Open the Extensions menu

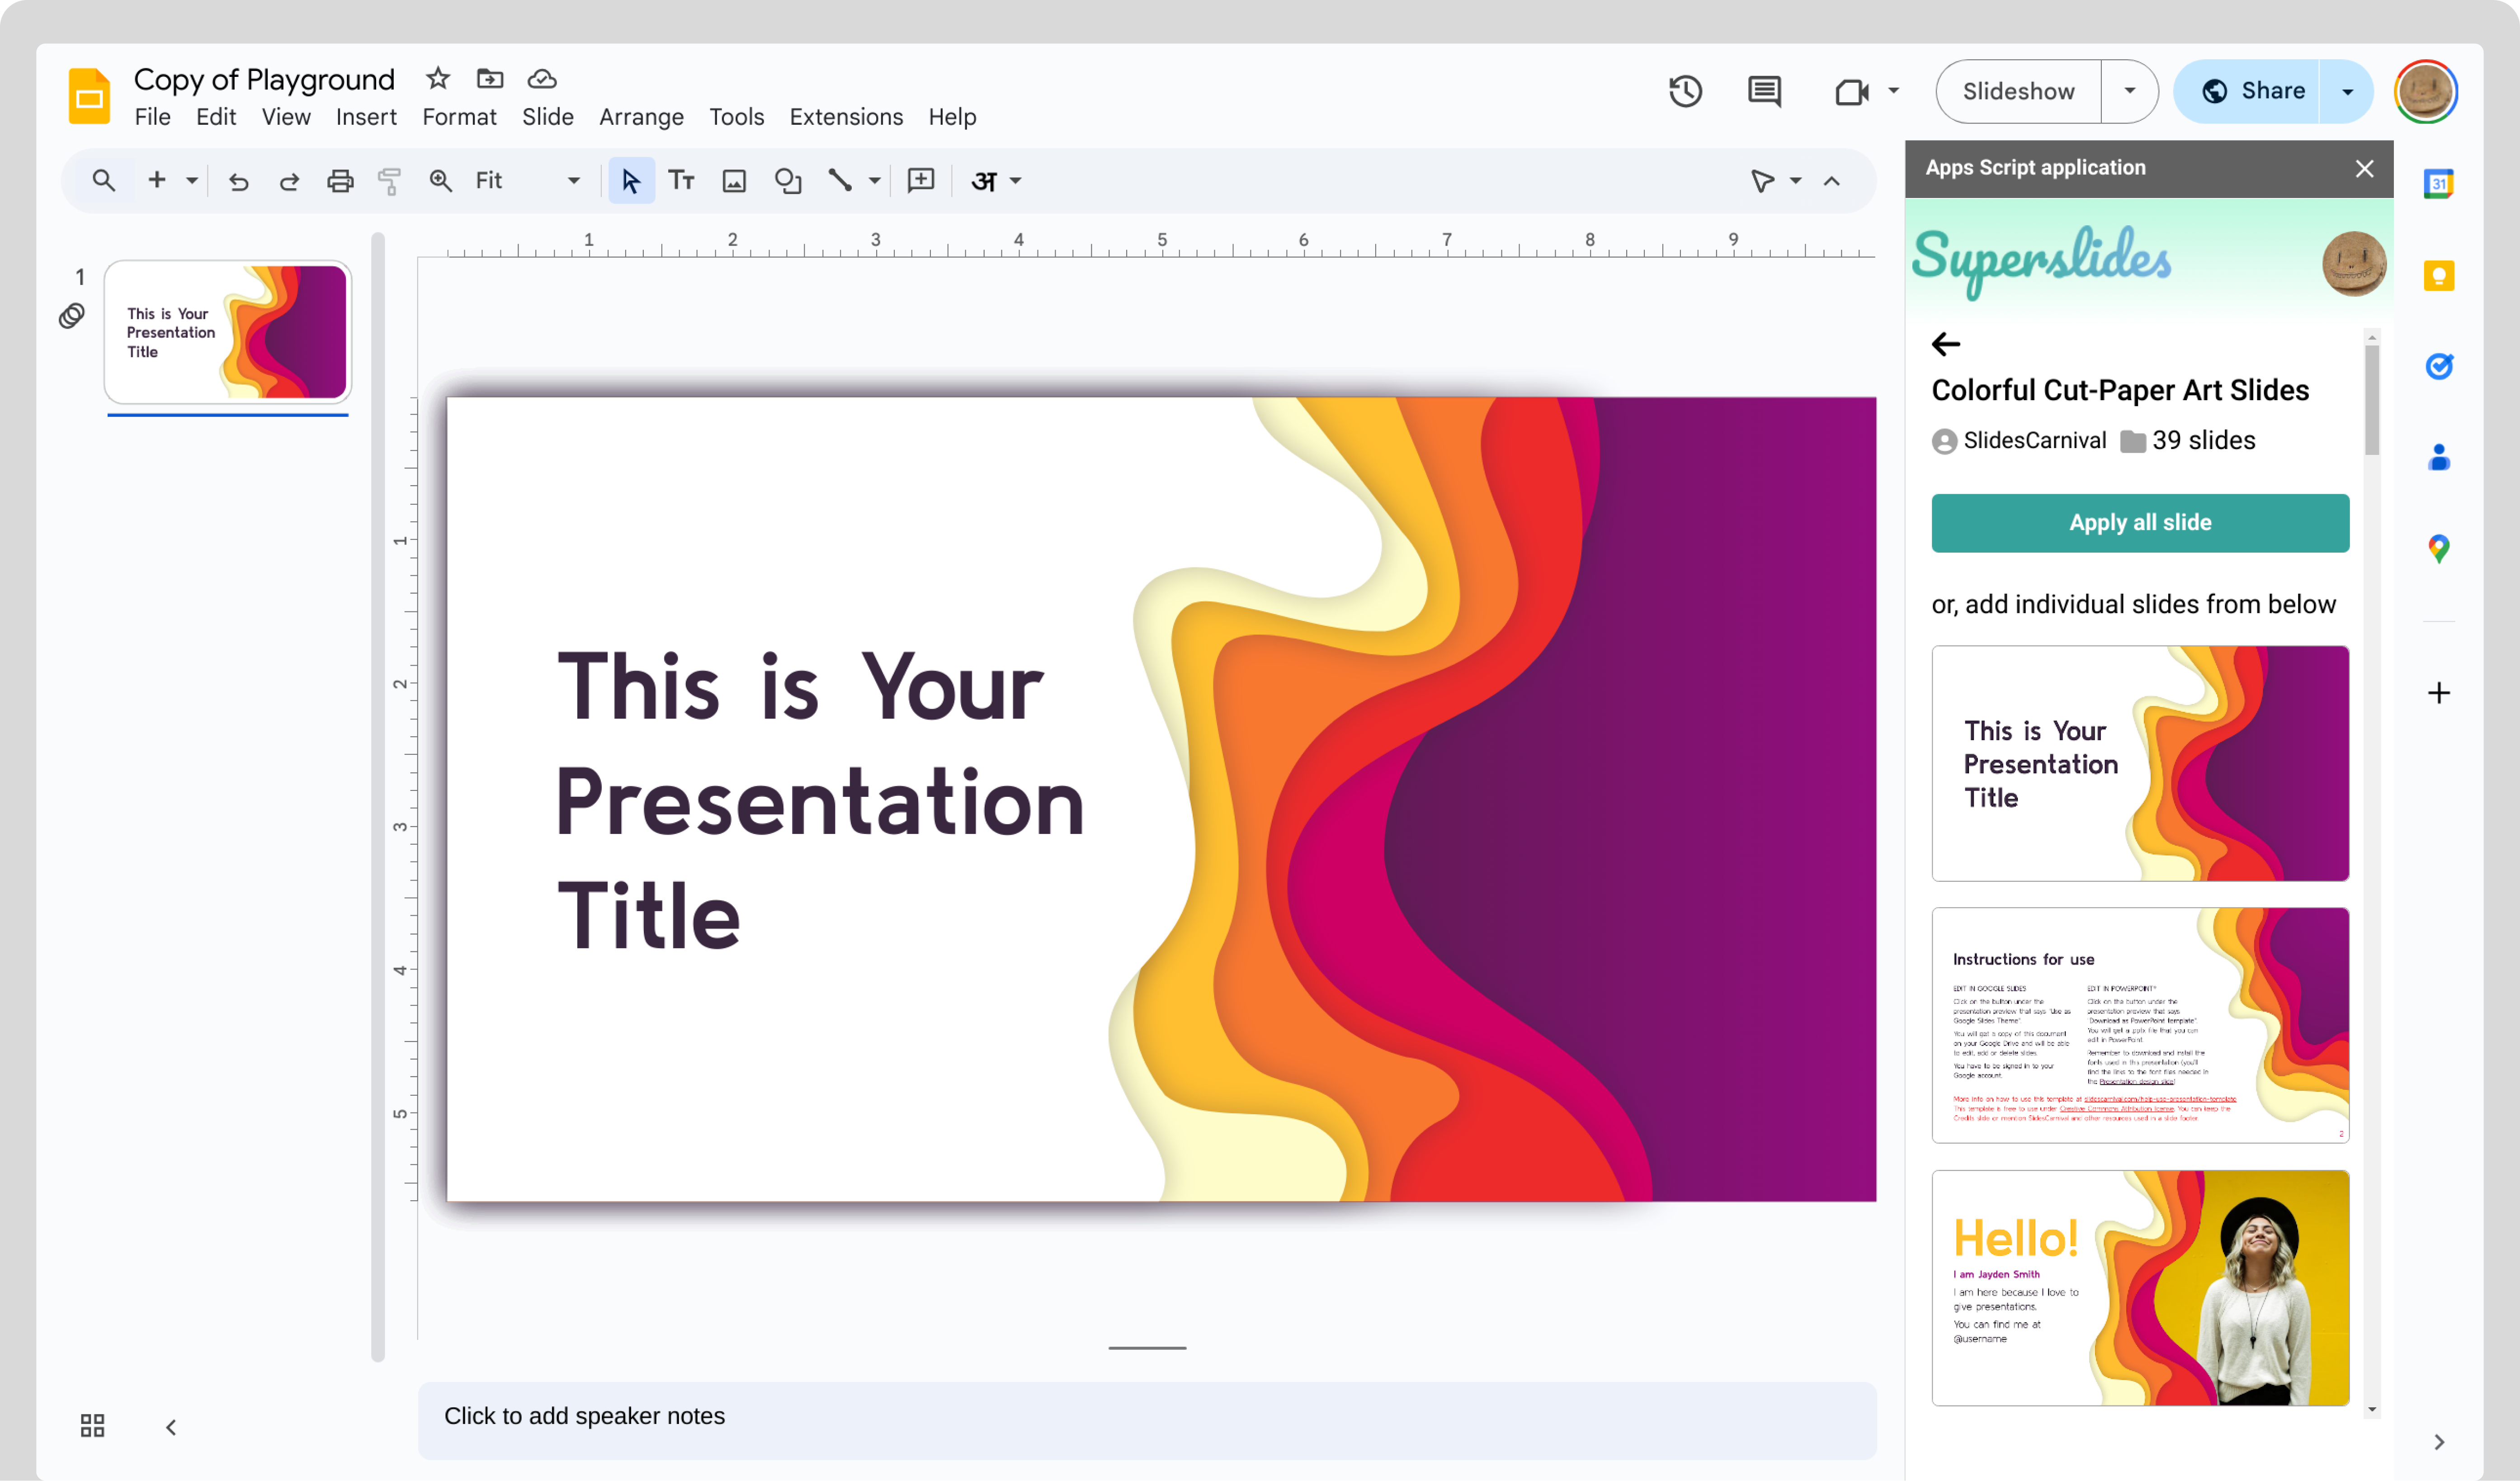click(846, 117)
